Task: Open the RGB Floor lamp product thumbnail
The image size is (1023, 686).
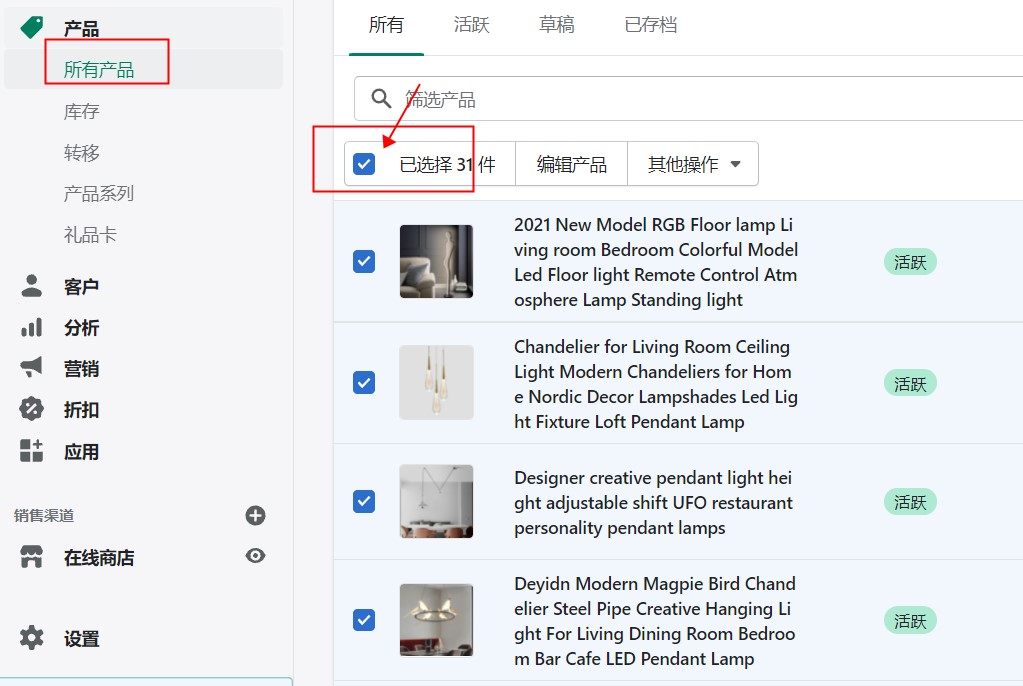Action: pos(436,261)
